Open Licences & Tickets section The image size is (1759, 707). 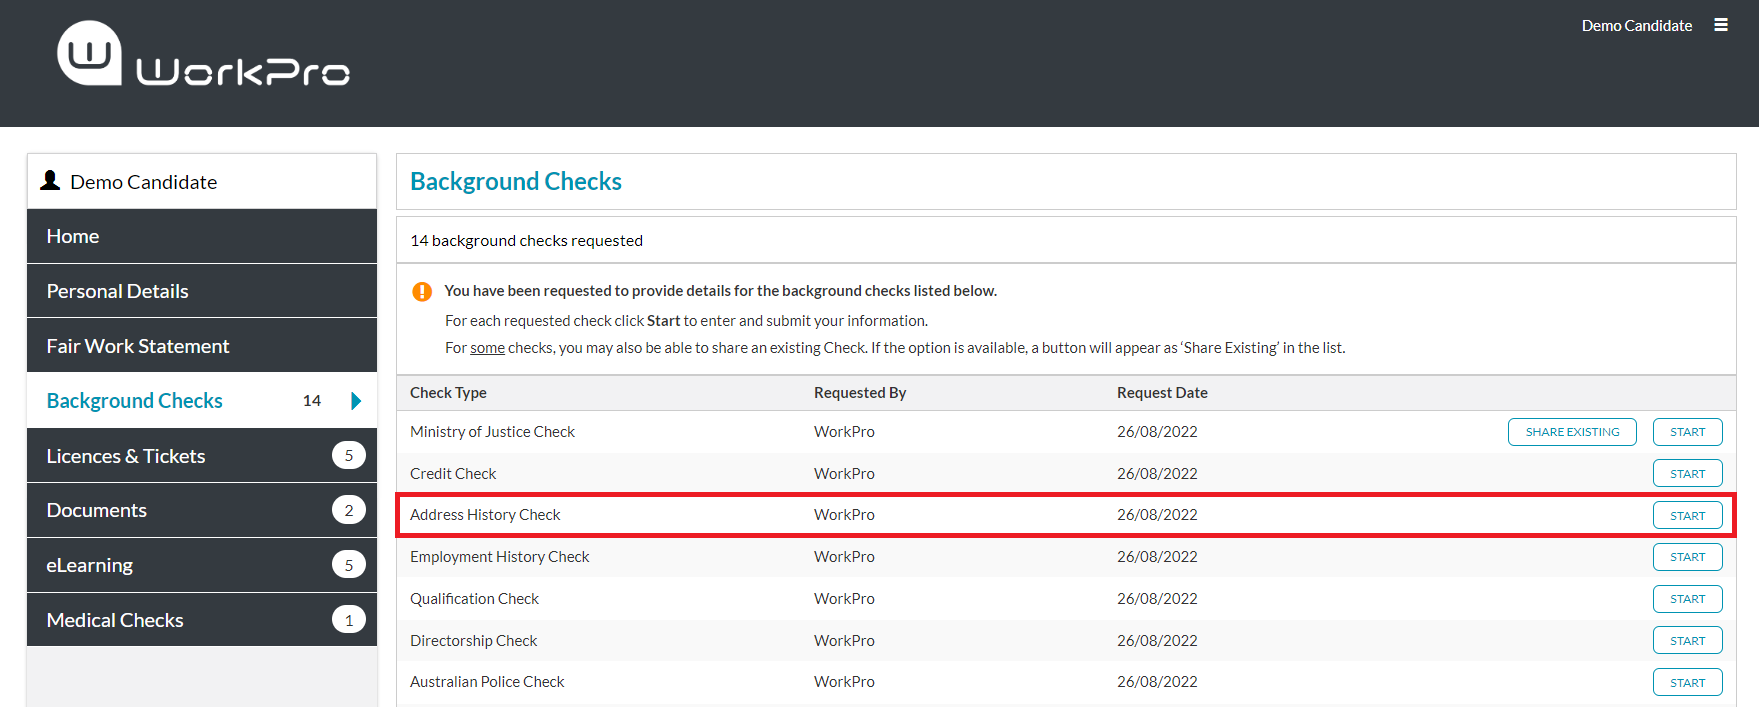tap(202, 456)
